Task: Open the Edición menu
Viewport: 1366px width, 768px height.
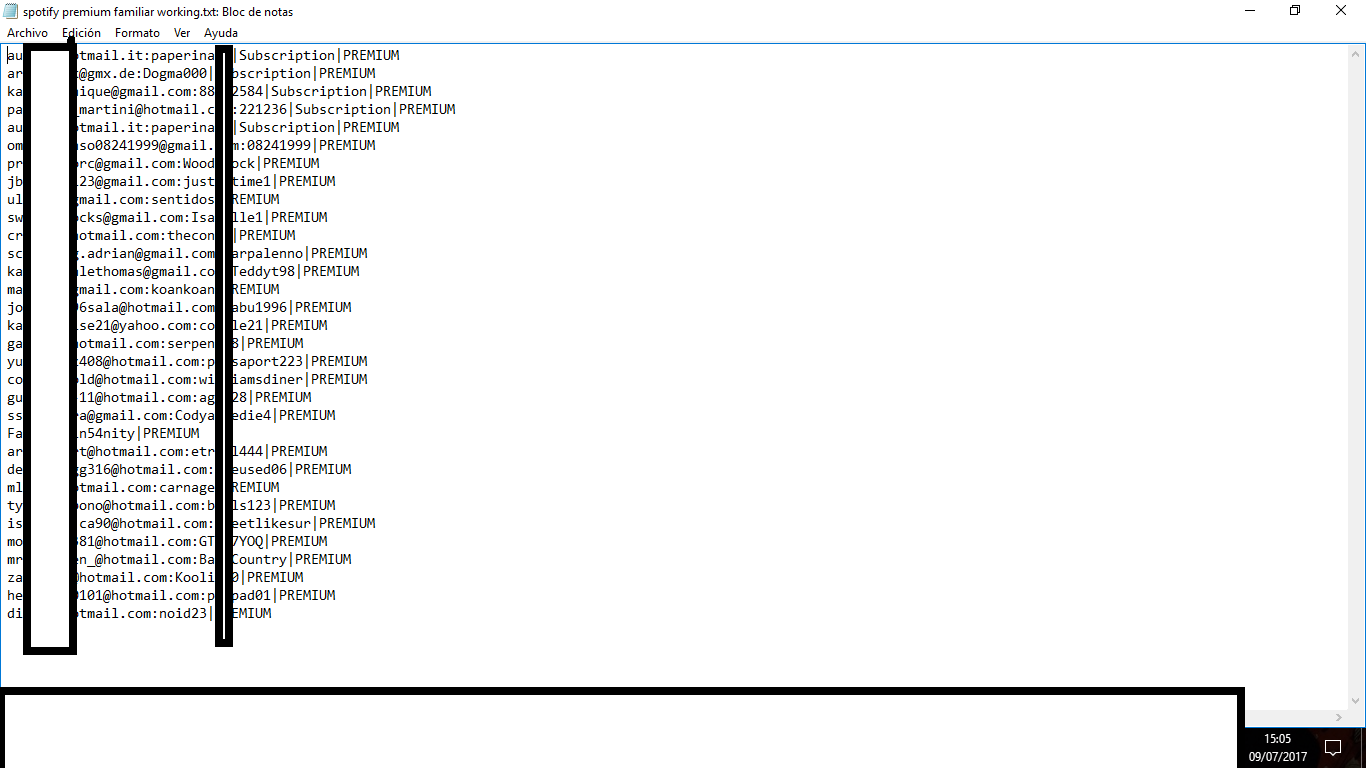Action: pyautogui.click(x=81, y=33)
